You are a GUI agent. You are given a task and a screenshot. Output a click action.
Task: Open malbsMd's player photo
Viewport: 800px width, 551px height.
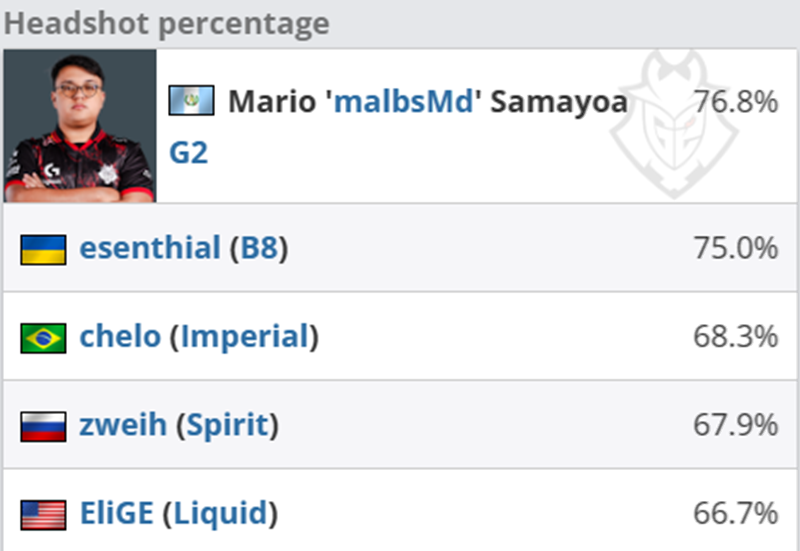(80, 126)
